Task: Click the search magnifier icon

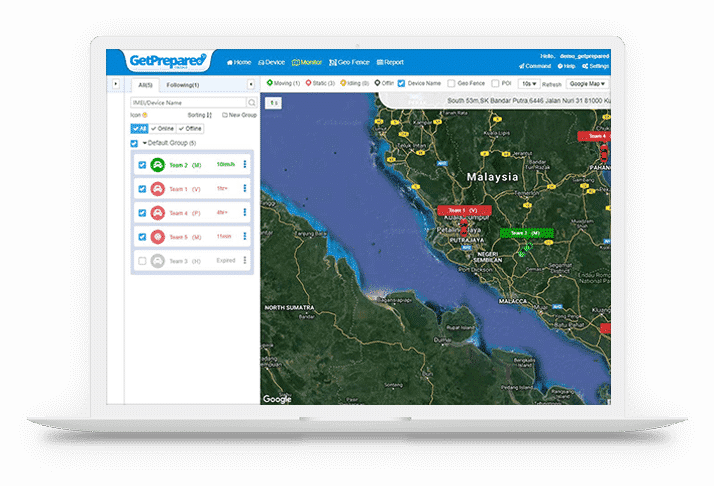Action: [x=252, y=102]
